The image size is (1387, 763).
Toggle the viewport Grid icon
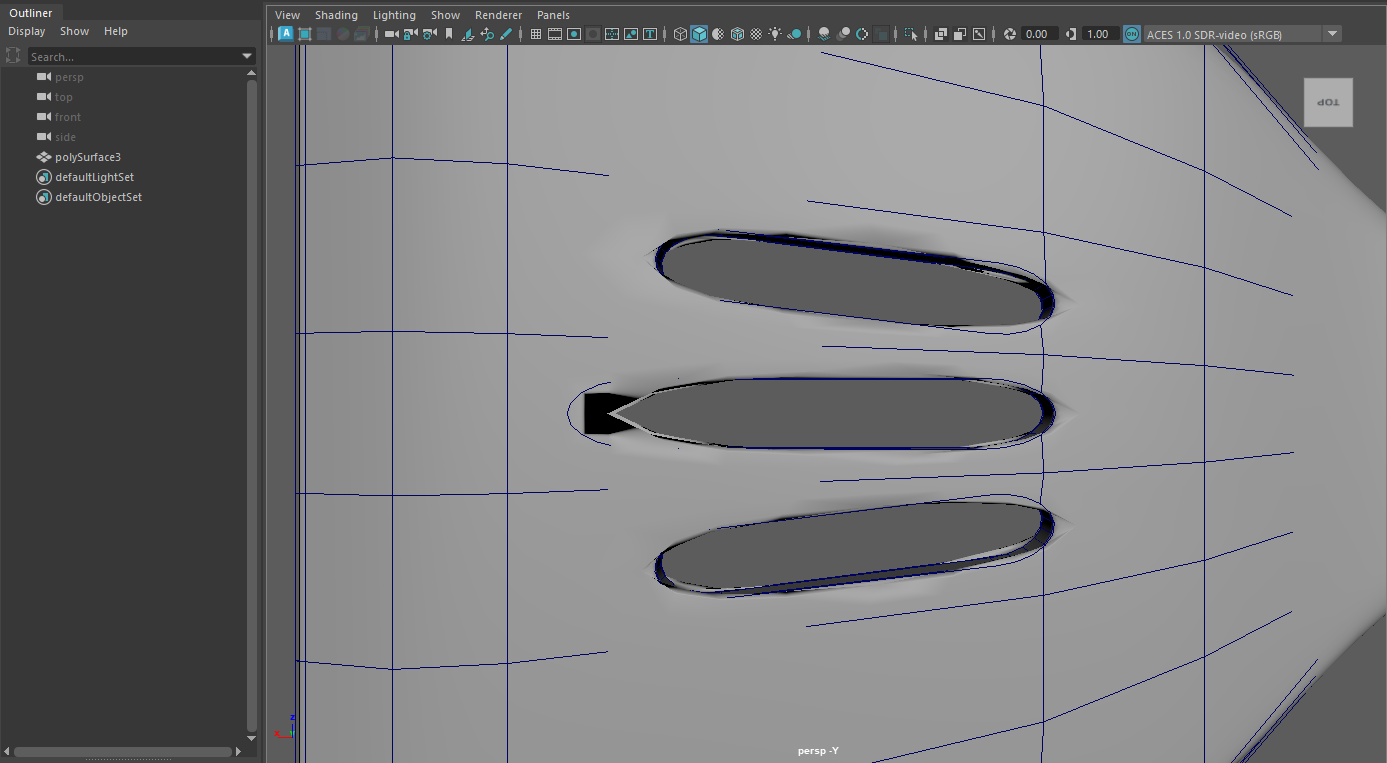536,34
